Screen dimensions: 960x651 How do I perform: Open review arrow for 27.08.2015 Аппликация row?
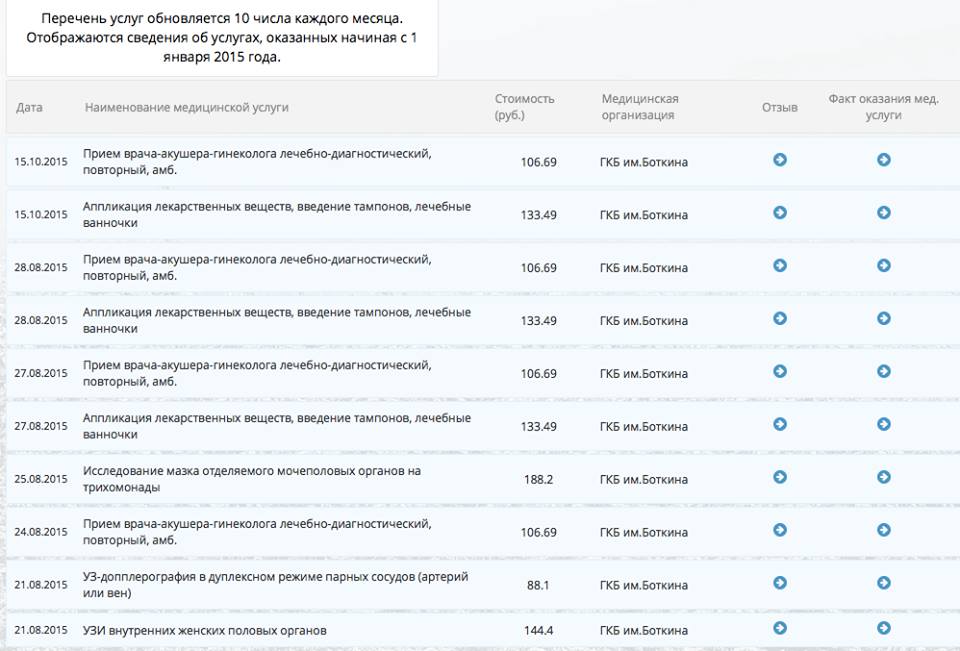pos(780,424)
